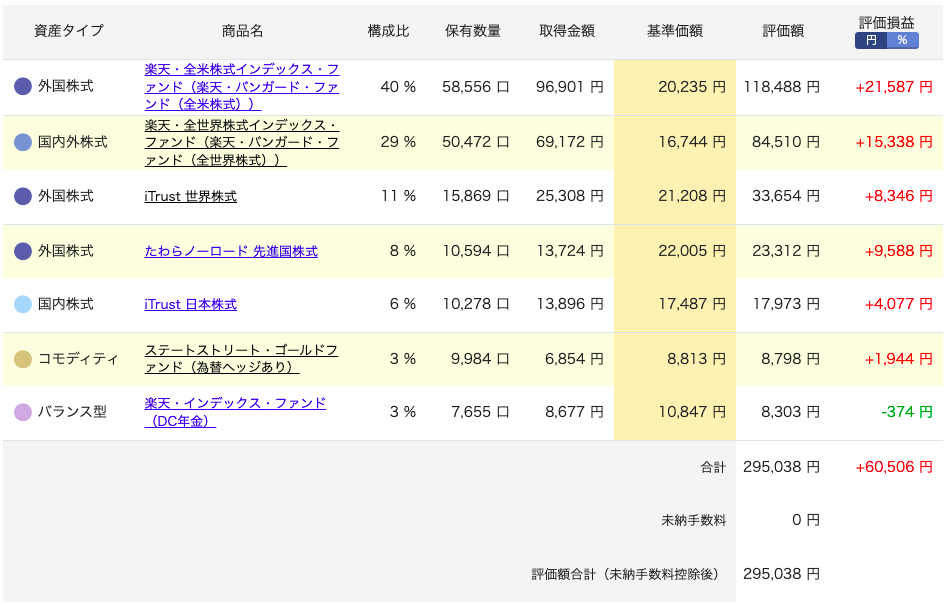Click 未納手数料 label
This screenshot has width=948, height=605.
click(x=693, y=520)
